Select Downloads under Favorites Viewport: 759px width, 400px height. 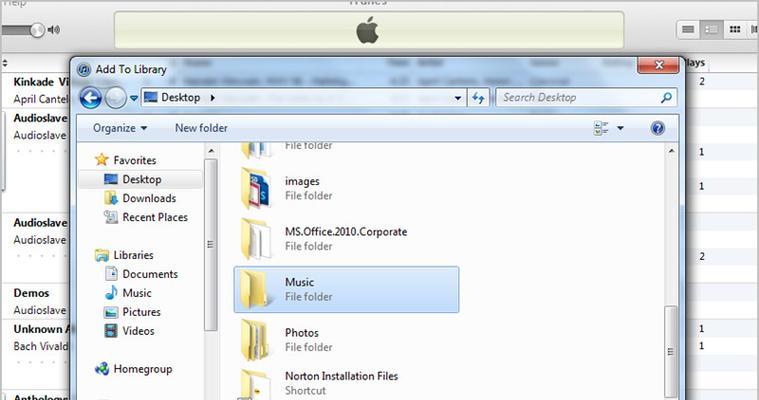(x=149, y=199)
